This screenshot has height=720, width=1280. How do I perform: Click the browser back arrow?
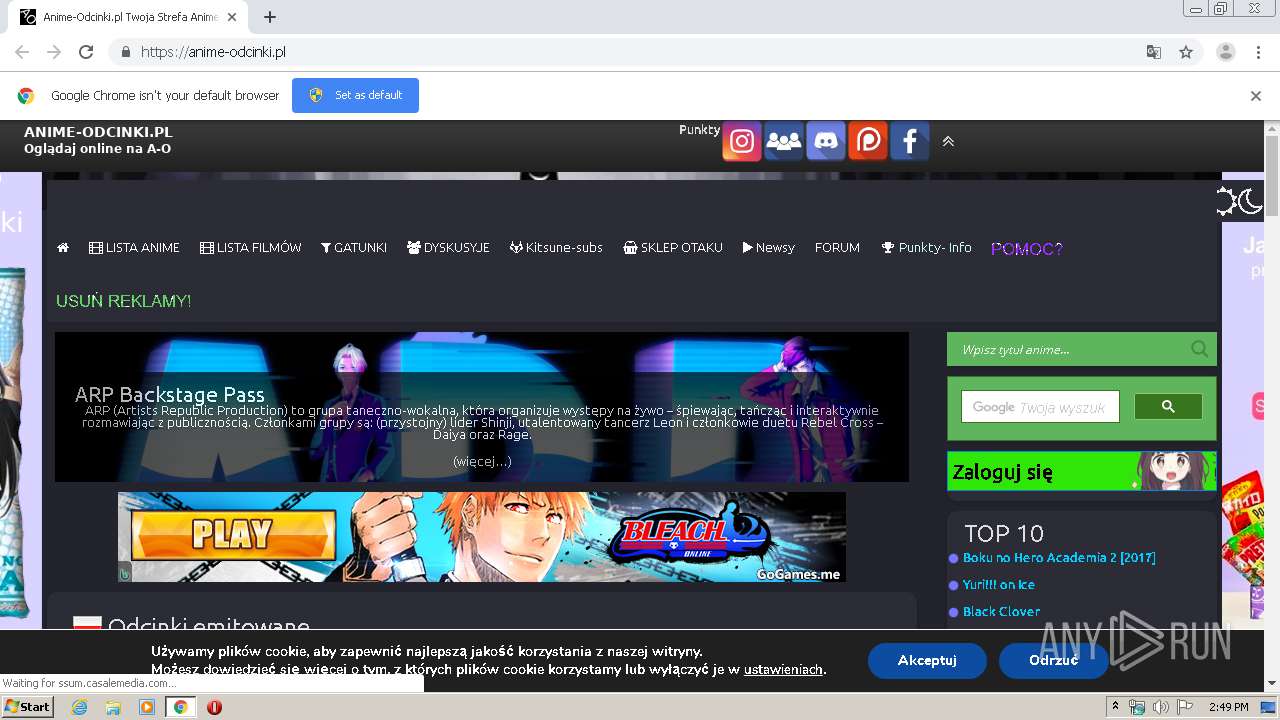pos(22,52)
